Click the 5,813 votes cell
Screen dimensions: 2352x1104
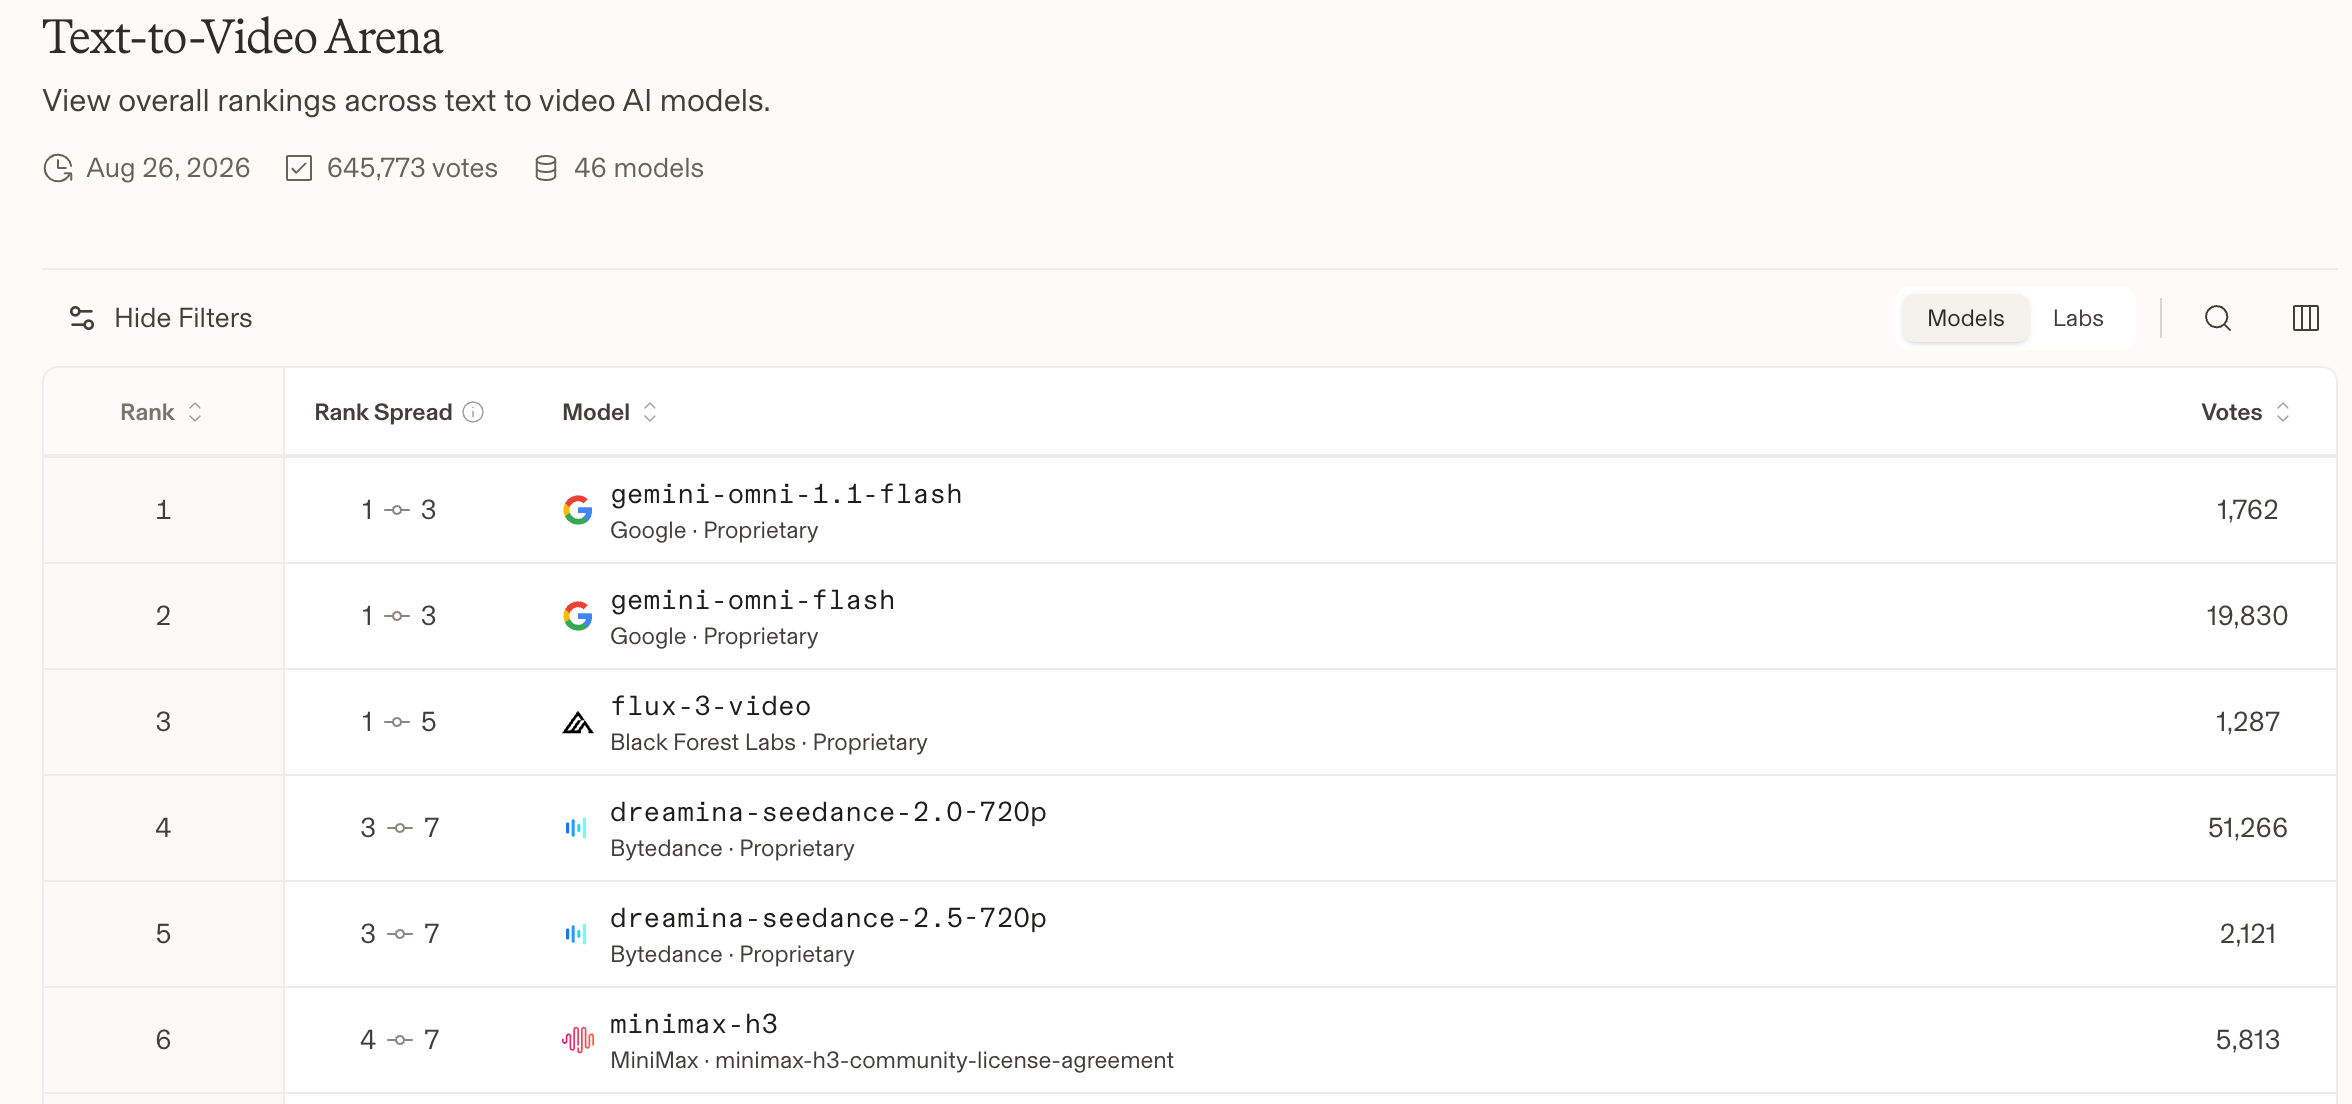point(2247,1040)
